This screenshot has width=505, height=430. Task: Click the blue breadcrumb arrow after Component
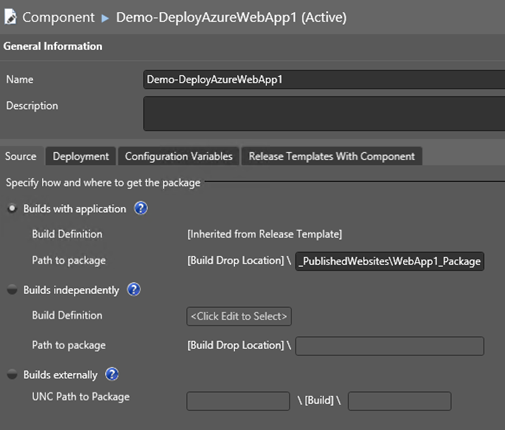tap(105, 18)
